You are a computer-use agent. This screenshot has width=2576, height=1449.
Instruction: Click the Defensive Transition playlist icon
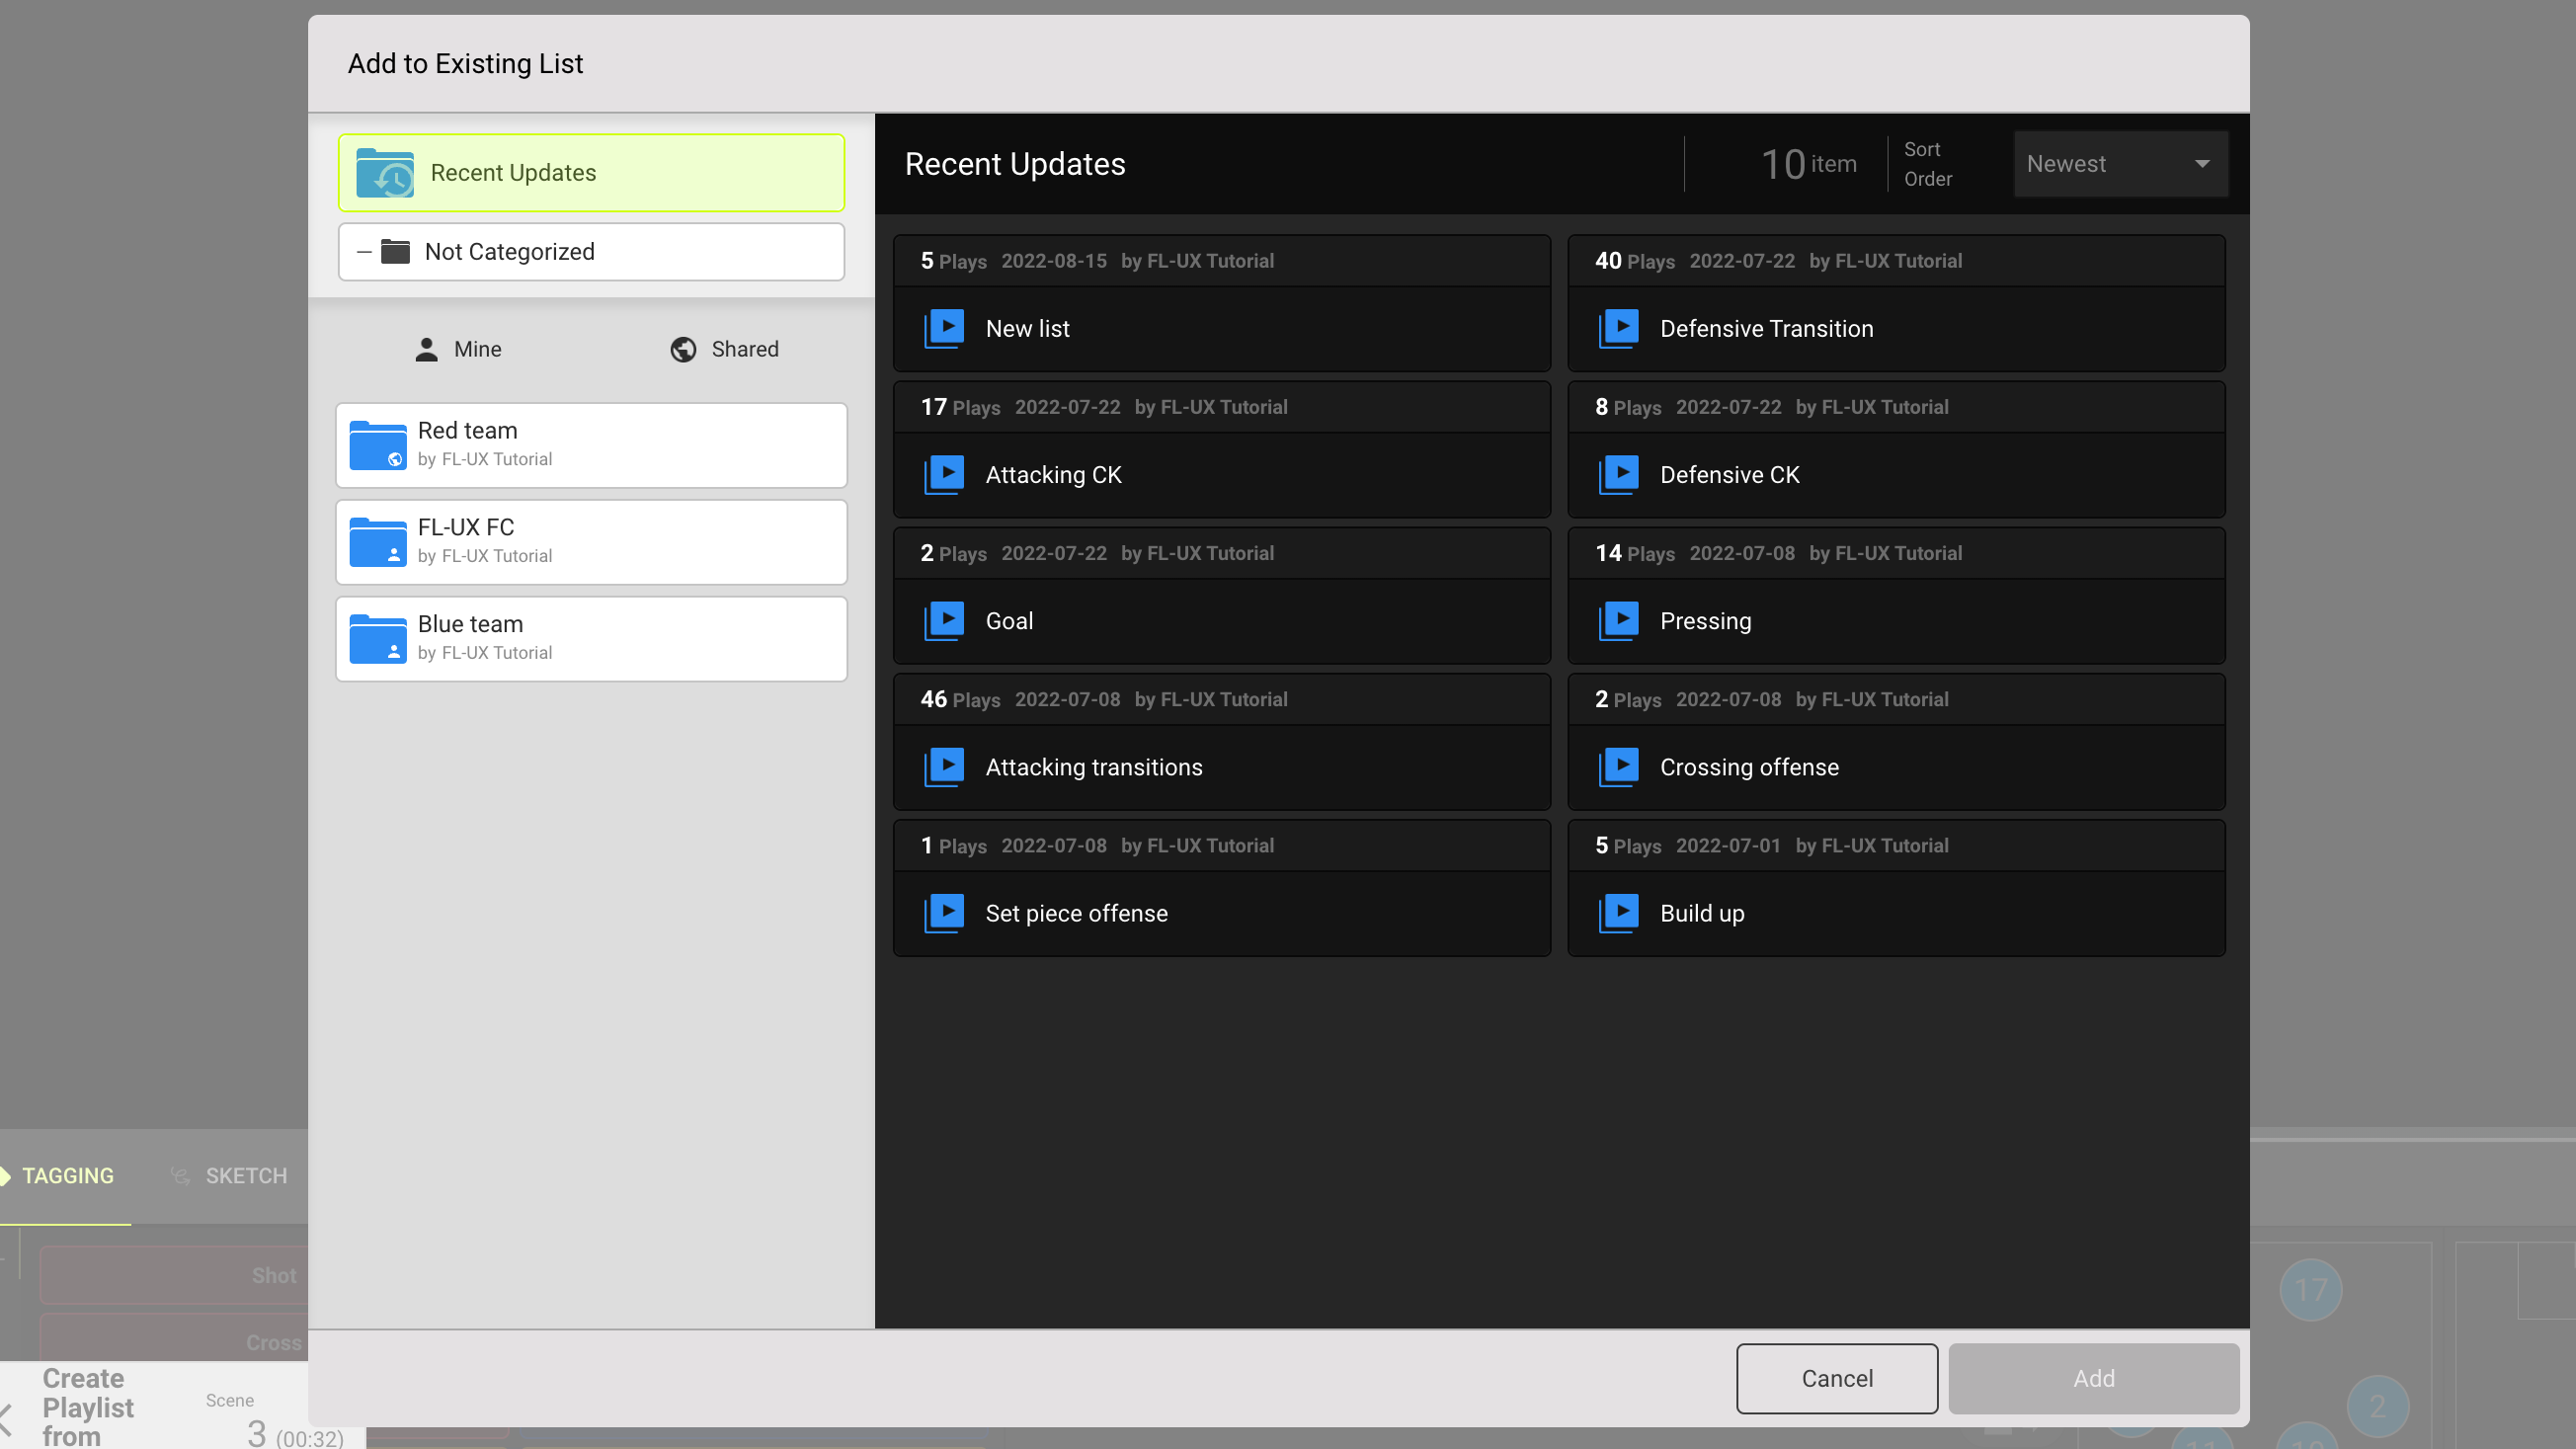coord(1619,329)
